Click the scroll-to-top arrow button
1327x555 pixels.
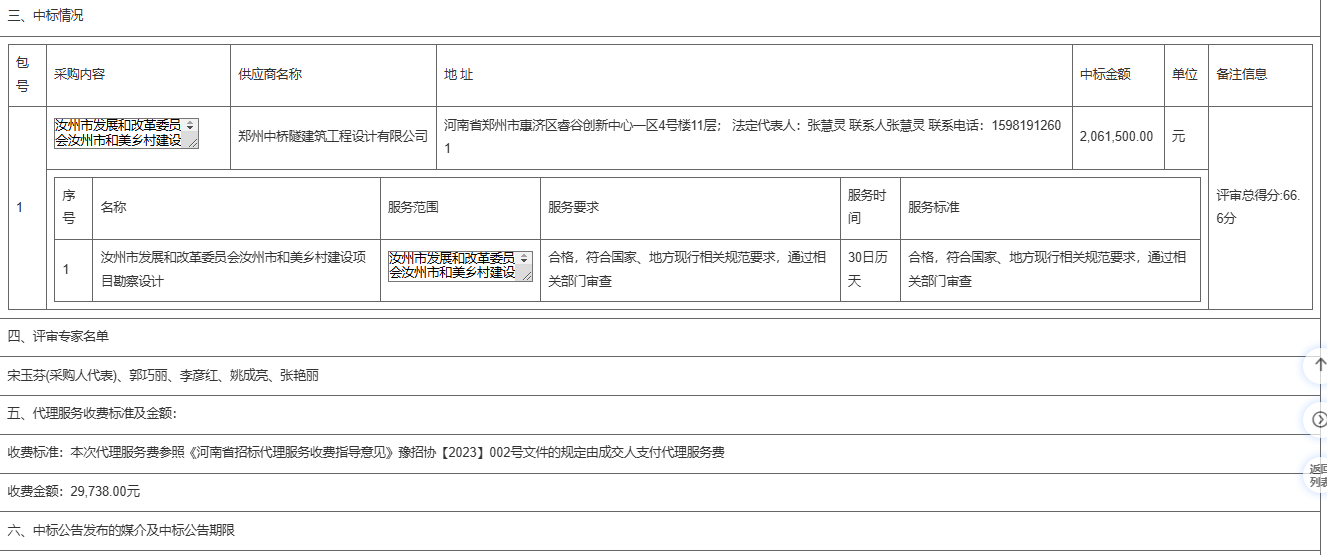pyautogui.click(x=1319, y=366)
